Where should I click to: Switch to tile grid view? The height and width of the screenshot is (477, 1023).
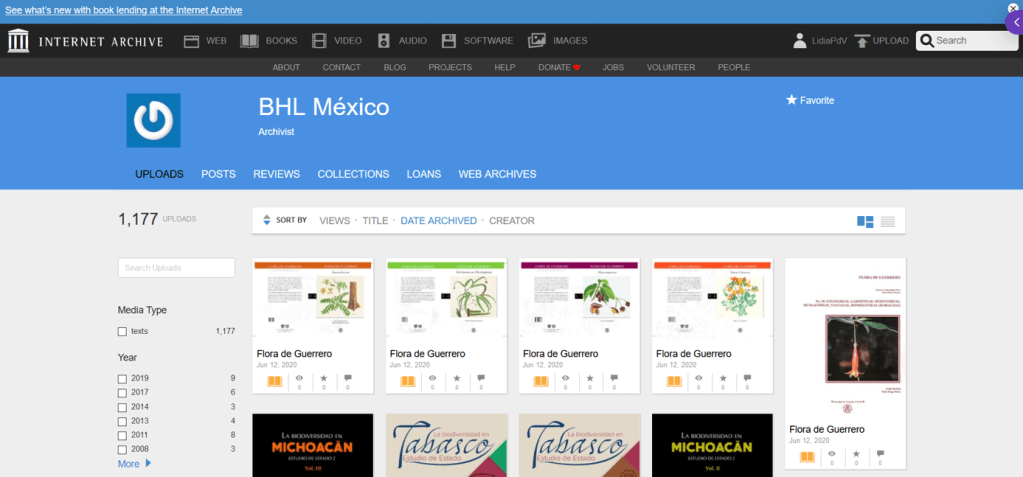tap(865, 221)
